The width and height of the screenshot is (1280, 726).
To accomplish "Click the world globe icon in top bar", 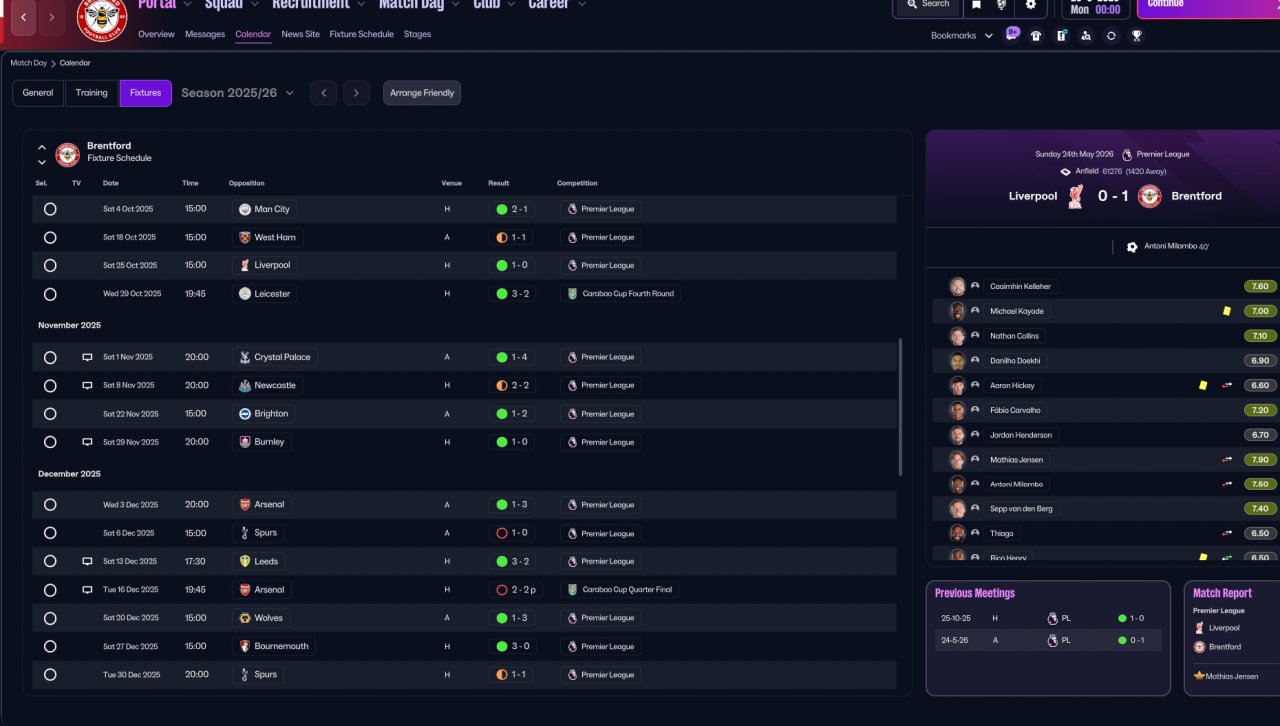I will [1002, 5].
